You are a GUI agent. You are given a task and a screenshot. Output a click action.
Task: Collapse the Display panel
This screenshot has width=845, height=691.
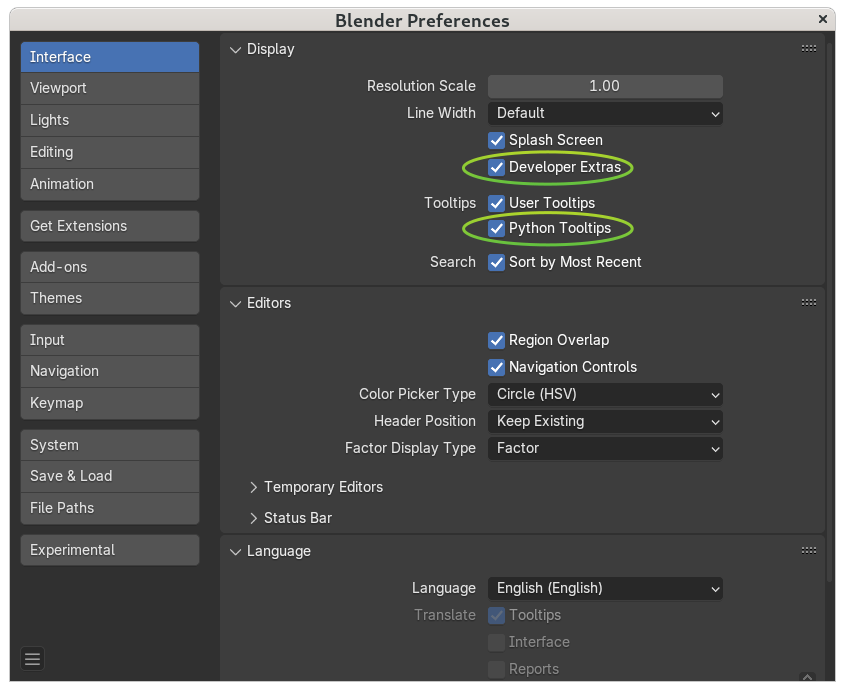236,50
